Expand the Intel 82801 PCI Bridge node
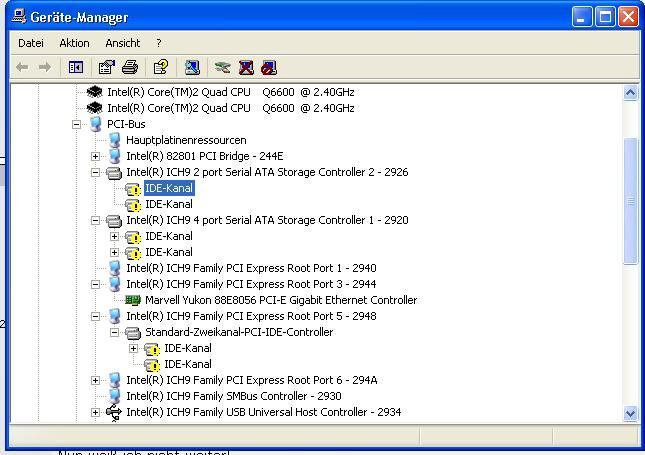 [x=95, y=156]
